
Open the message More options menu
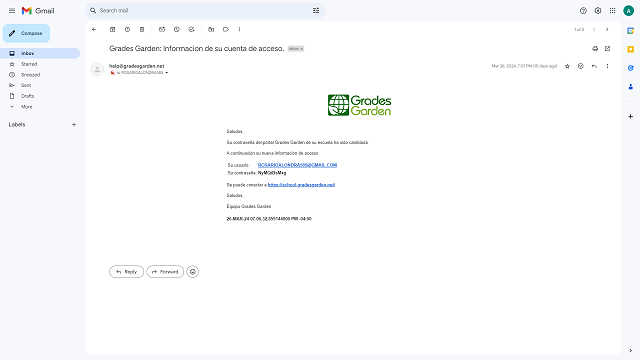607,66
